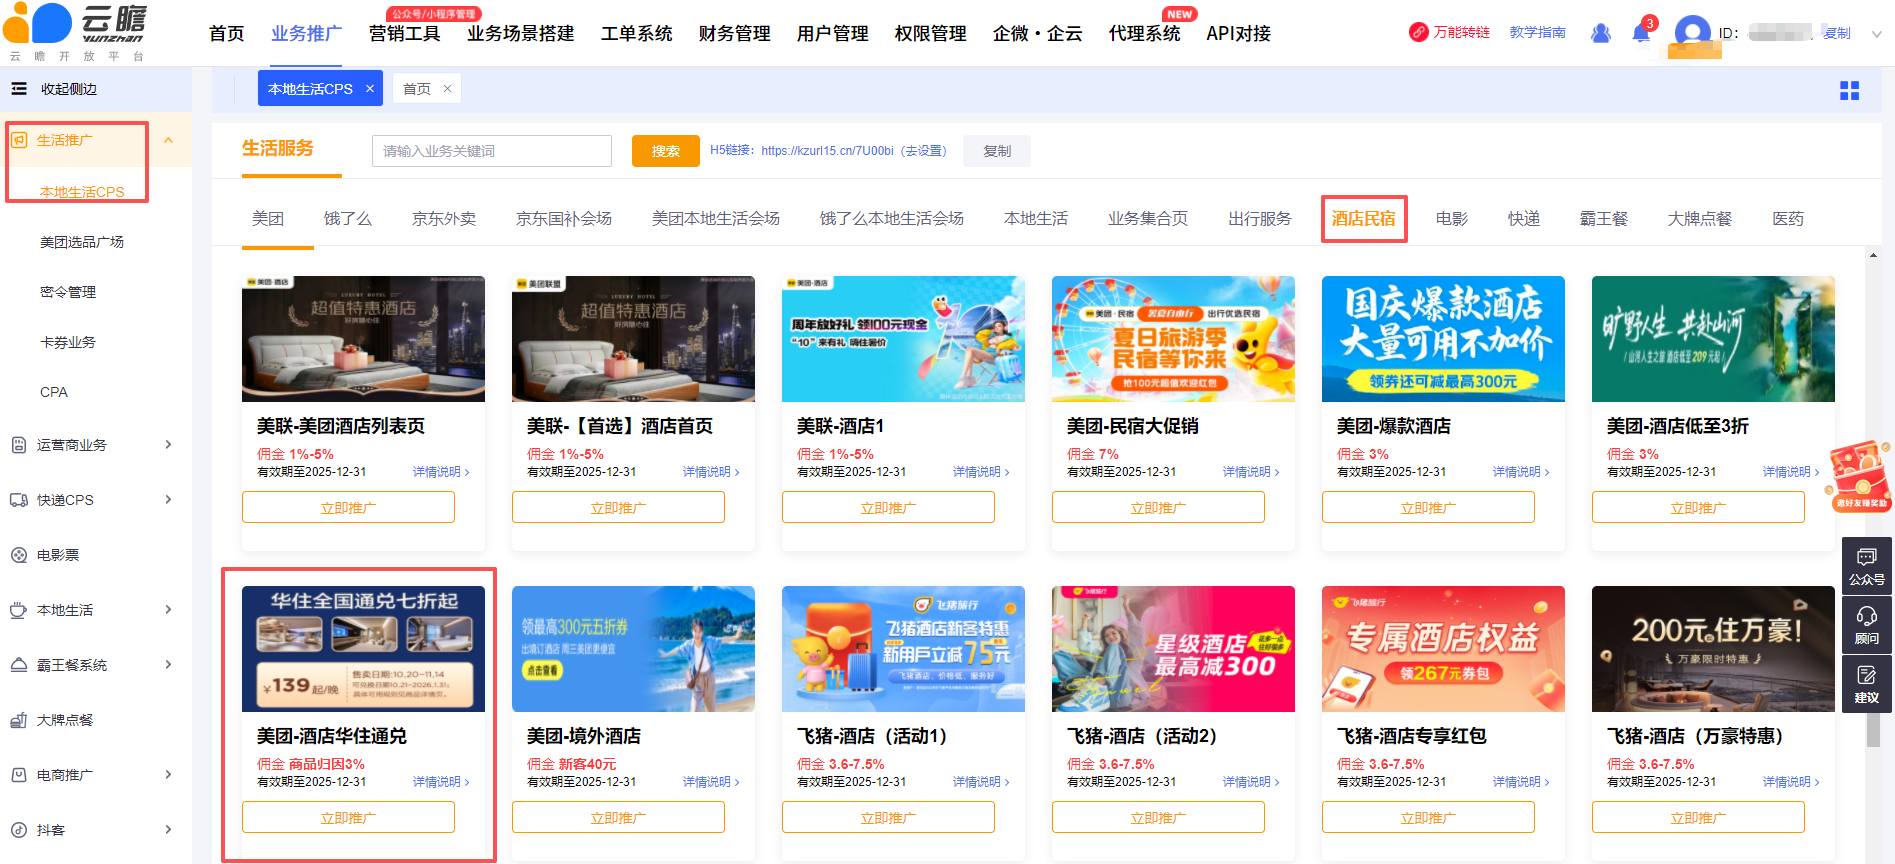This screenshot has width=1895, height=864.
Task: Switch to the 酒店民宿 category tab
Action: pos(1363,219)
